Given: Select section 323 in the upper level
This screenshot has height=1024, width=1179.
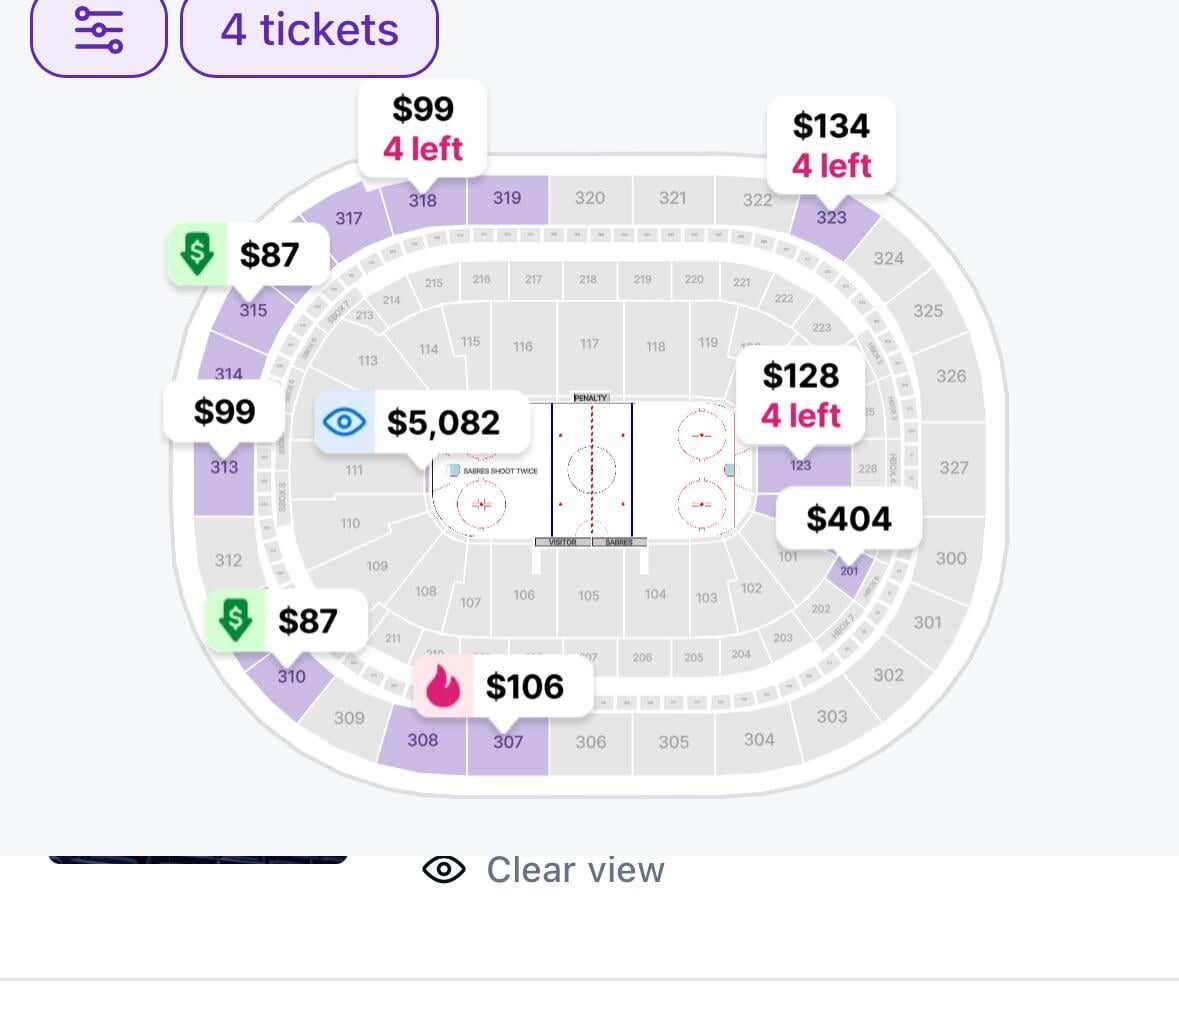Looking at the screenshot, I should (832, 218).
